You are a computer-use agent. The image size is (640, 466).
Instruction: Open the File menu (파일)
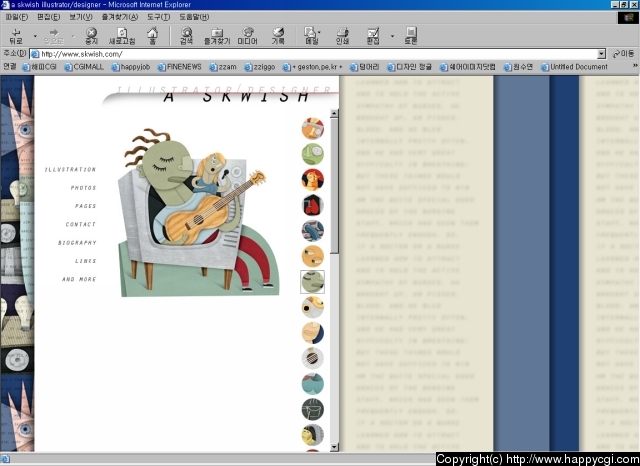pos(17,17)
